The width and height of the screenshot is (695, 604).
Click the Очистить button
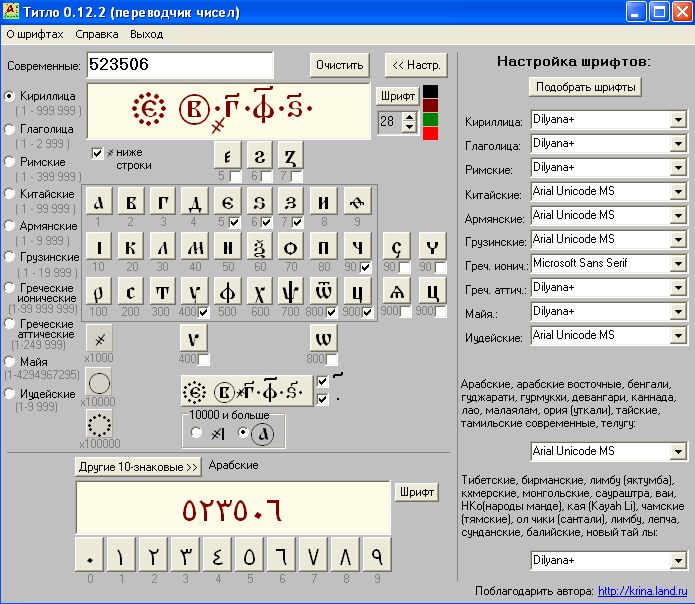pyautogui.click(x=339, y=65)
